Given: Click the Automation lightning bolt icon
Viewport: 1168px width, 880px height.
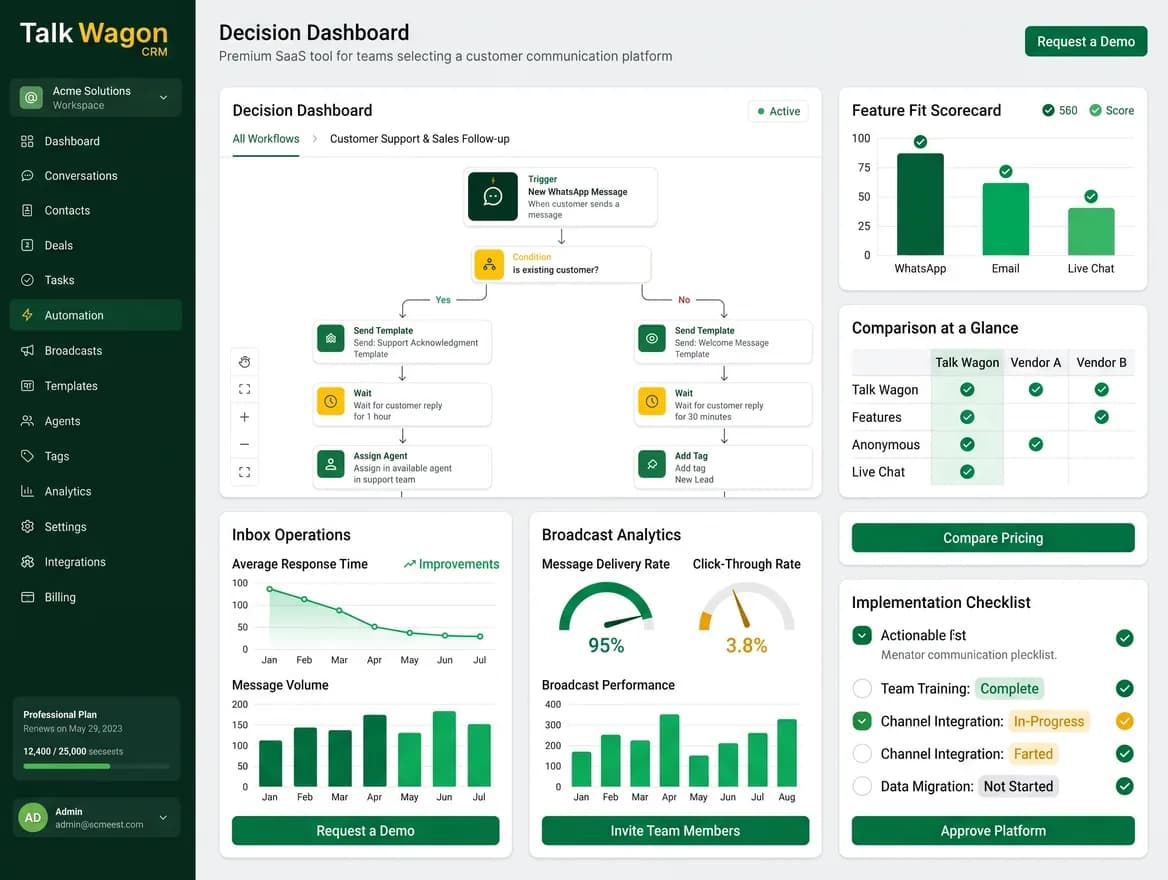Looking at the screenshot, I should 28,314.
